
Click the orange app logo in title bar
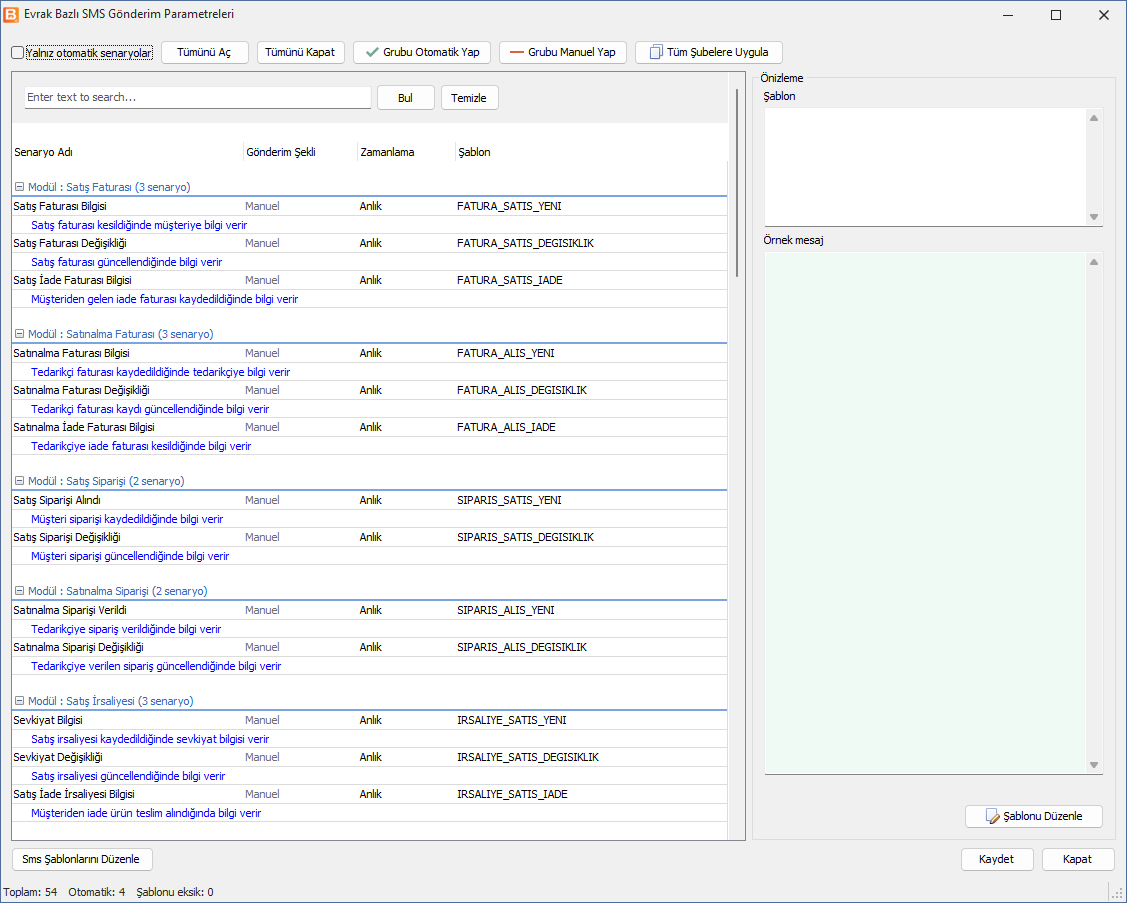point(11,14)
